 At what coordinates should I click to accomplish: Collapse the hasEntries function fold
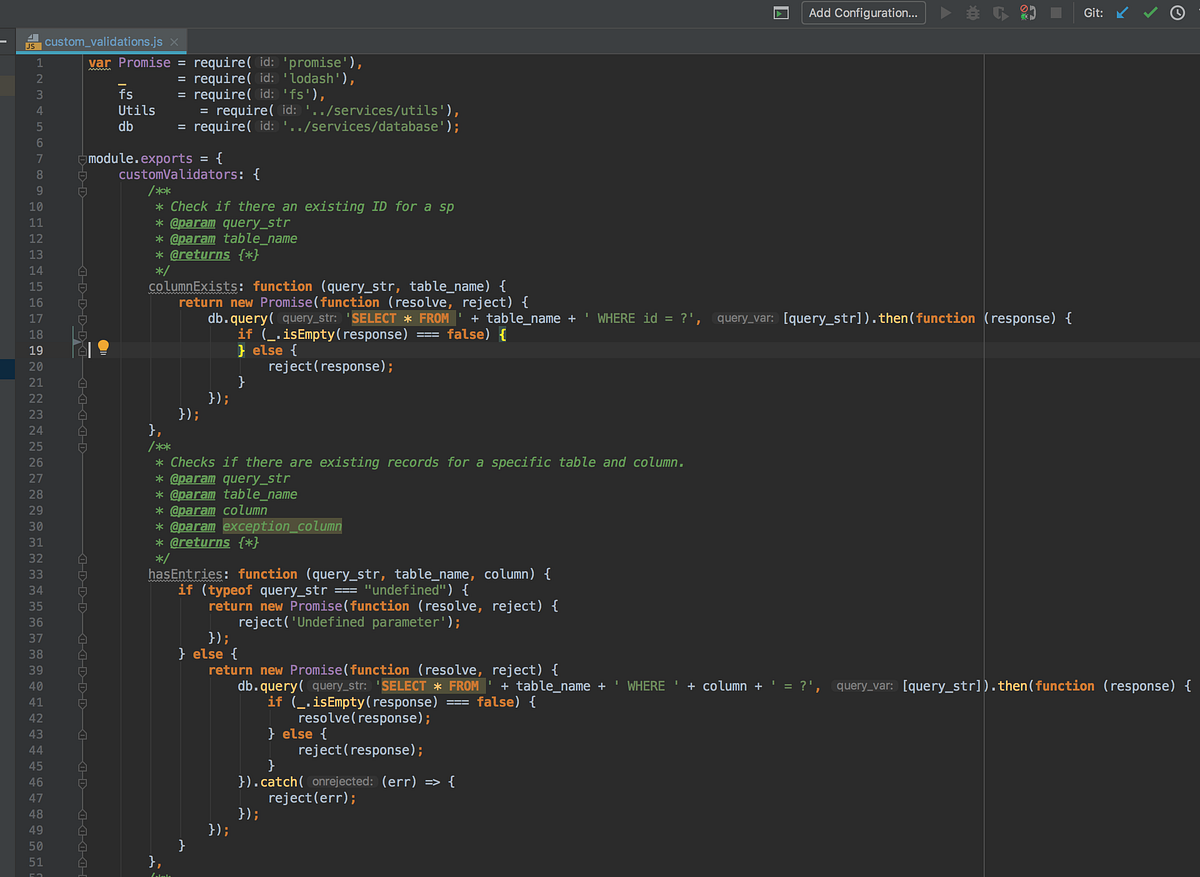(82, 574)
